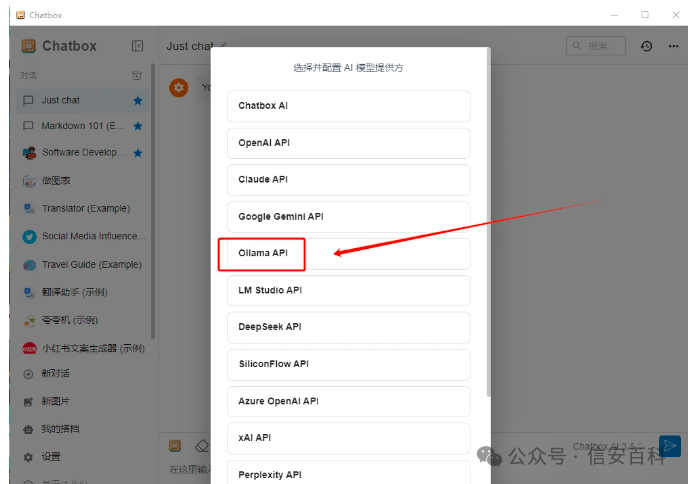Click the Chatbox icon in input toolbar
The height and width of the screenshot is (484, 688).
(x=175, y=446)
